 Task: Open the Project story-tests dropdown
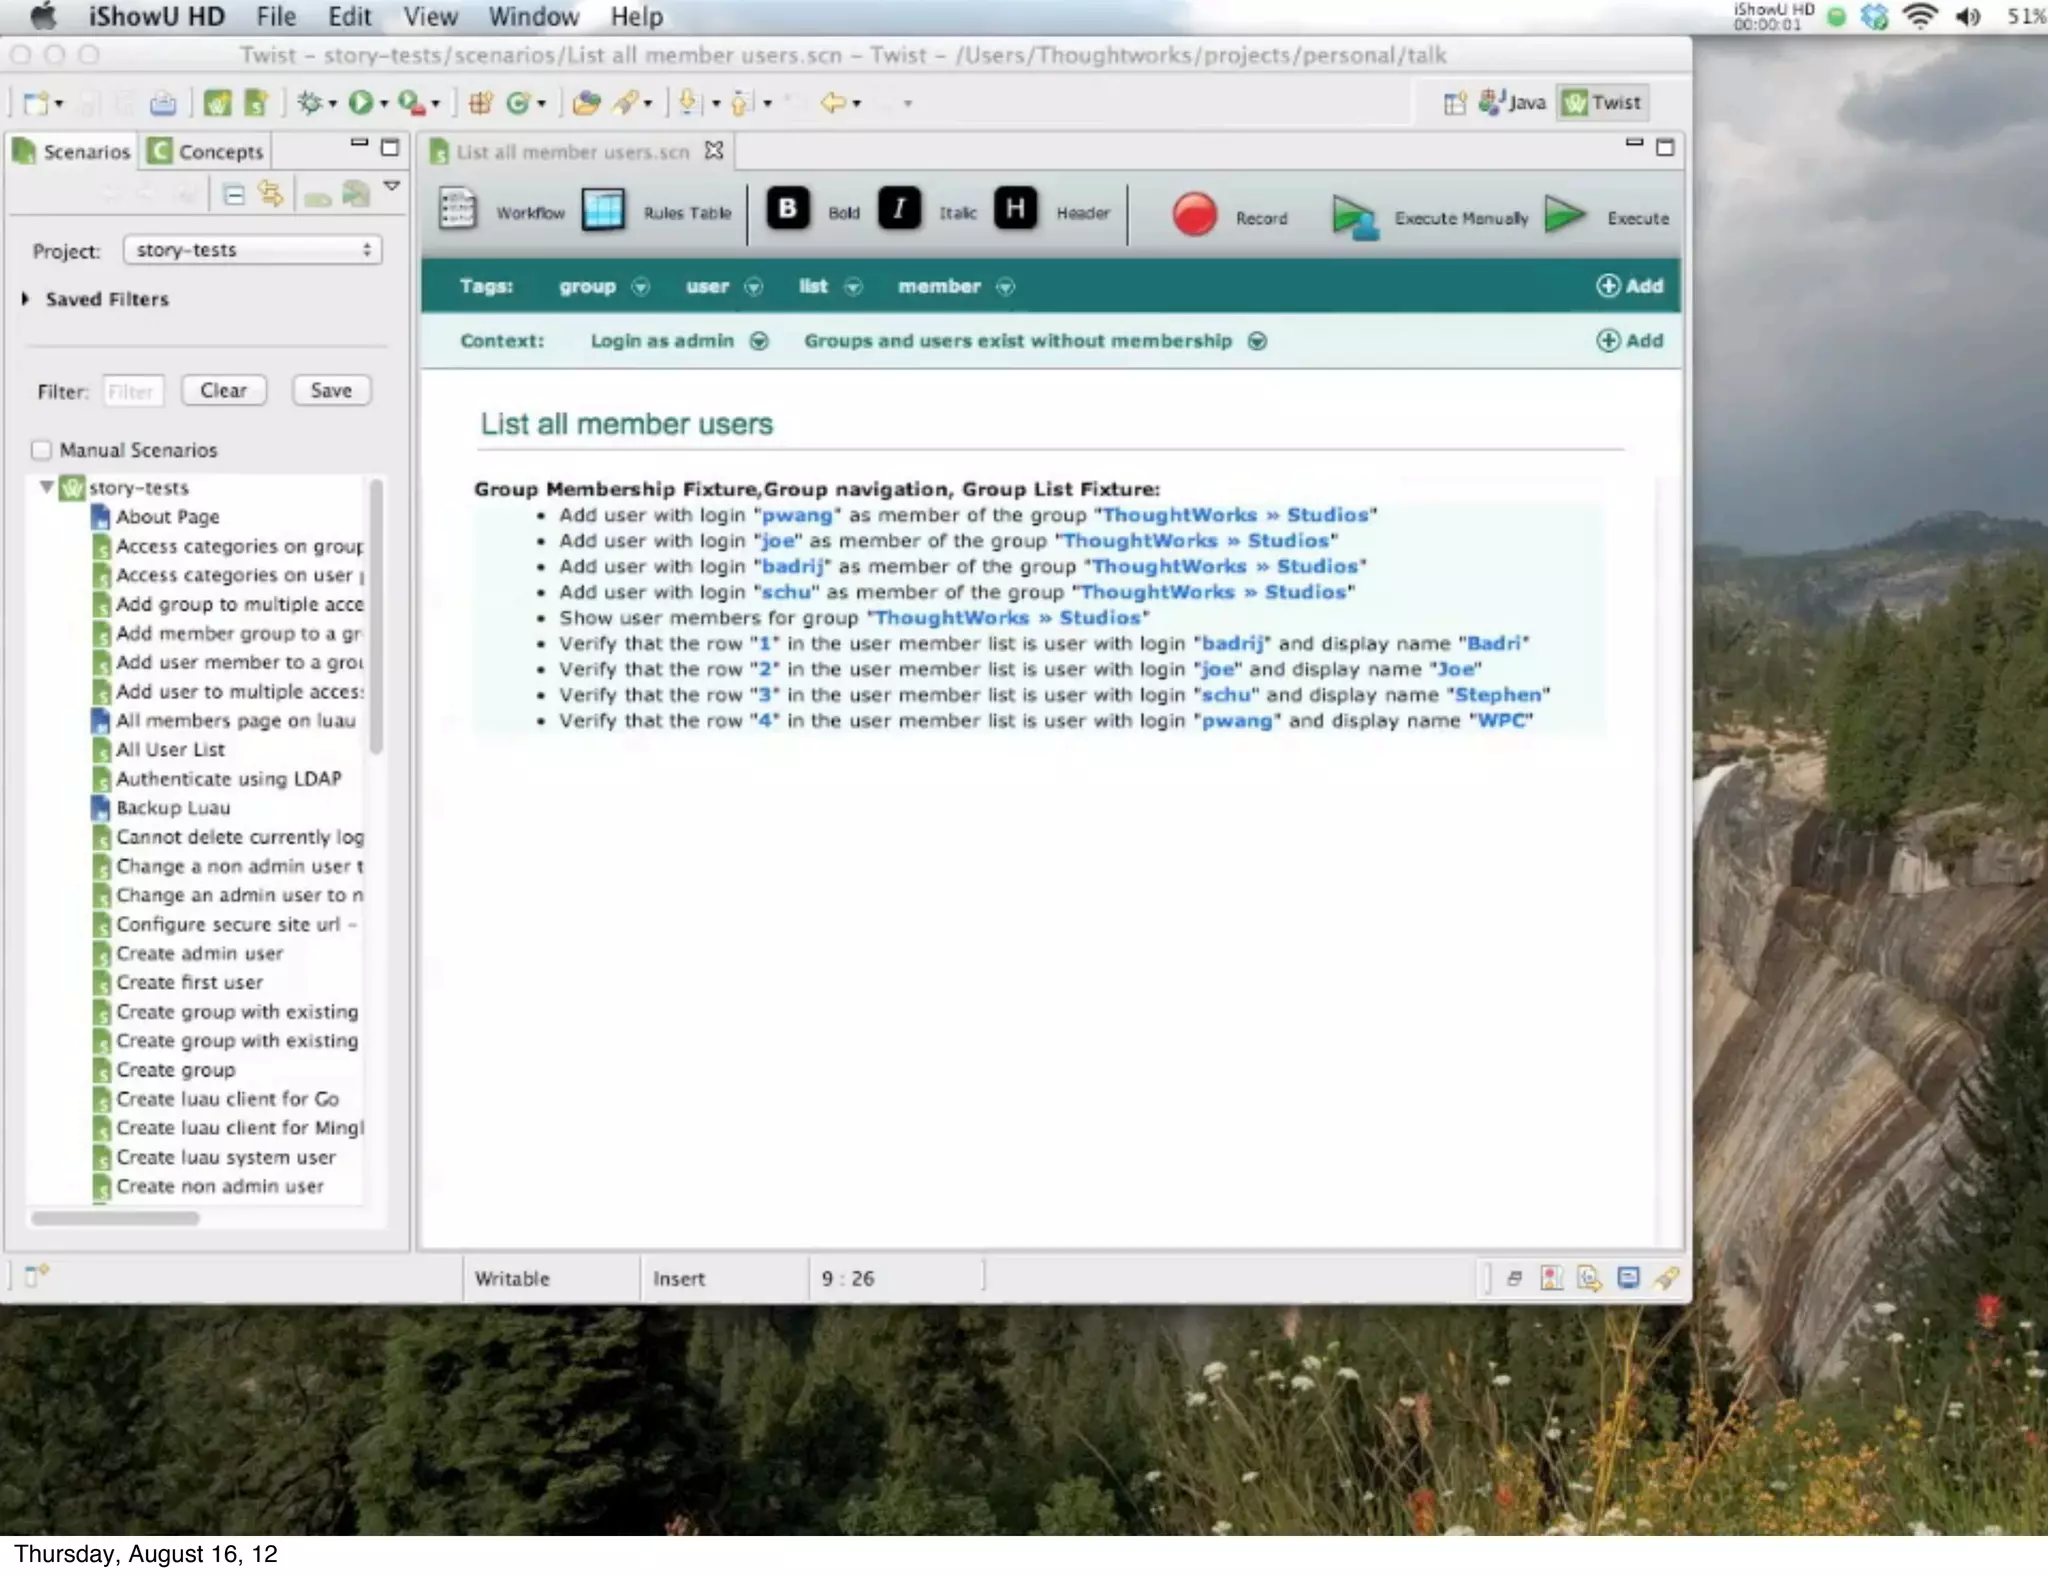[x=252, y=250]
